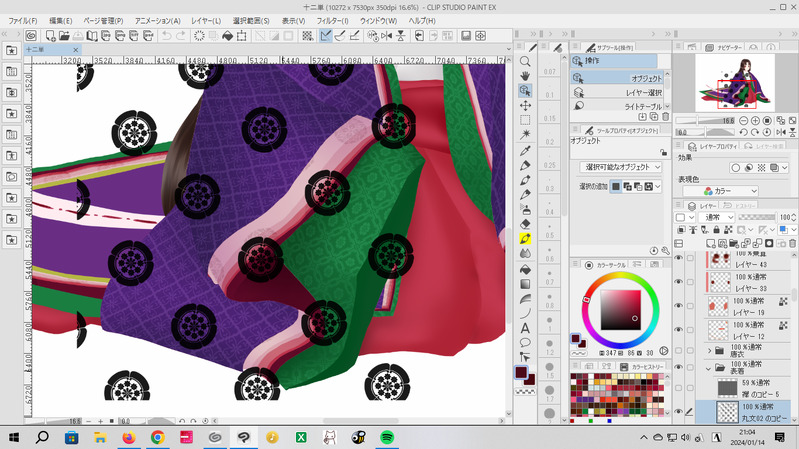Select the Operation object tool in tool palette
This screenshot has width=799, height=449.
click(x=525, y=90)
